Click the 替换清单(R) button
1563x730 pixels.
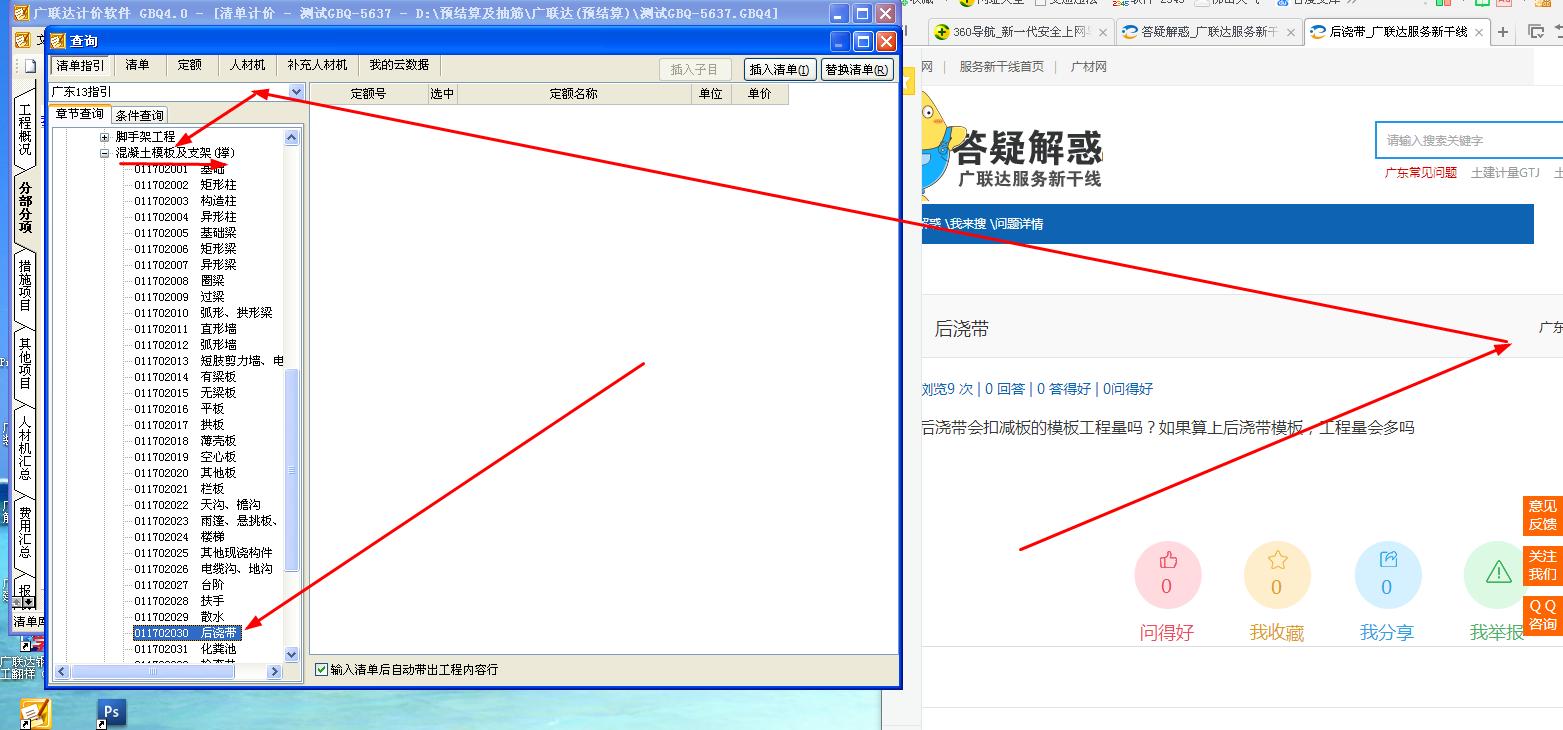point(858,69)
